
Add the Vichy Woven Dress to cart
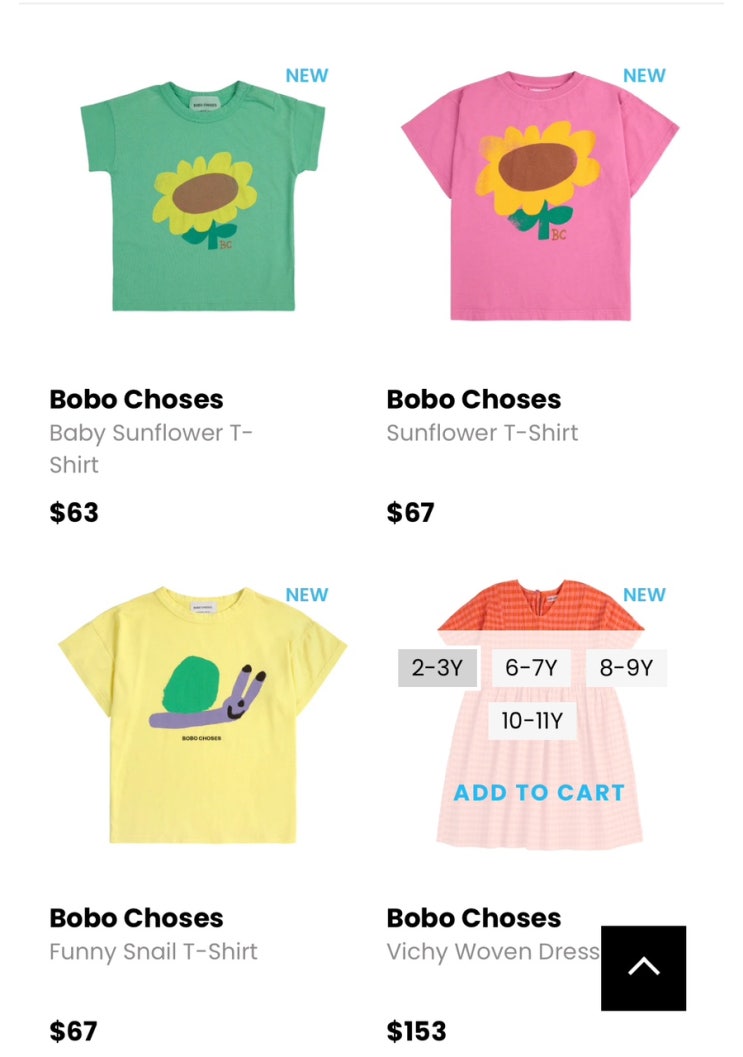(539, 792)
